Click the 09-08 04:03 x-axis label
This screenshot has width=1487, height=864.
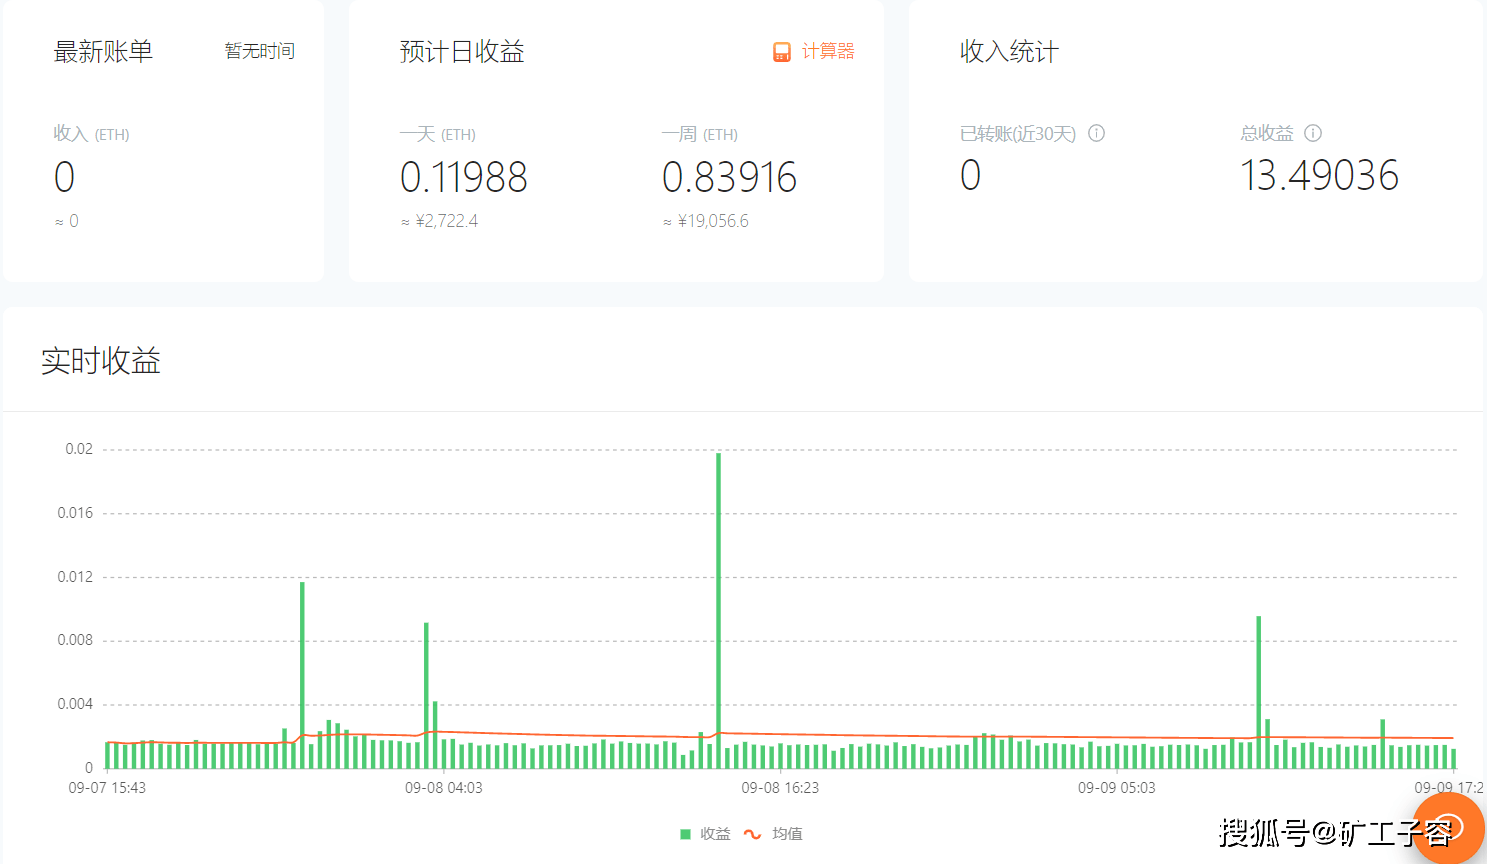tap(444, 788)
